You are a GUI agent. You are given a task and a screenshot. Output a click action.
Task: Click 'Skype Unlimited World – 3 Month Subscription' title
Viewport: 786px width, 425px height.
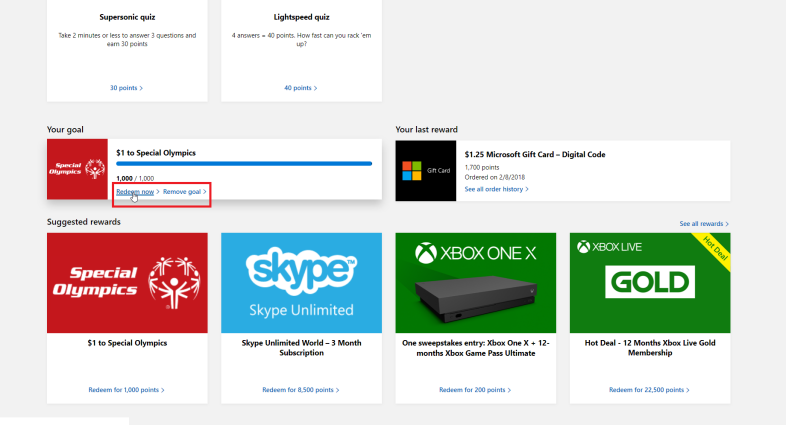click(x=301, y=348)
